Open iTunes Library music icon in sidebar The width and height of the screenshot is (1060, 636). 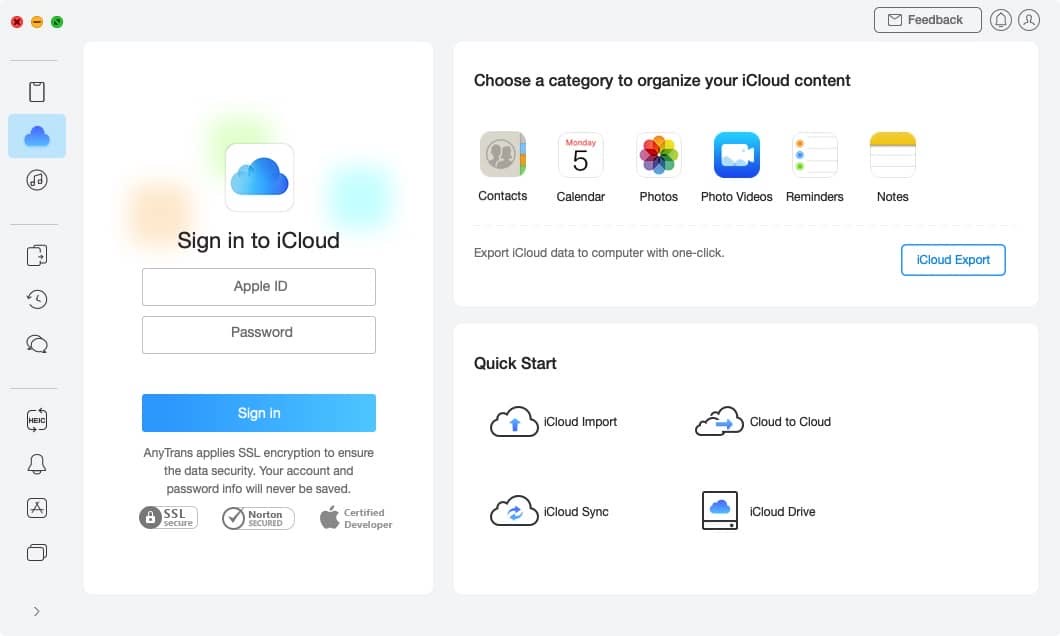(x=37, y=180)
